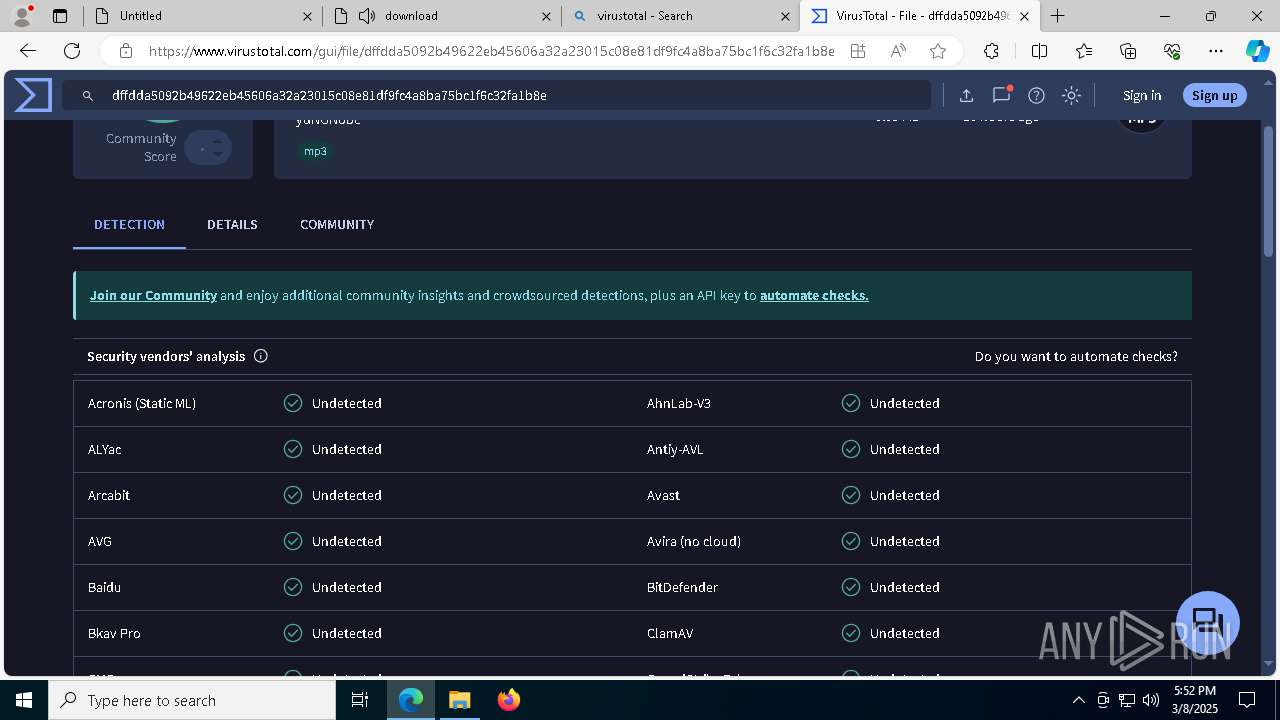Click the ALYac undetected checkmark icon
Image resolution: width=1280 pixels, height=720 pixels.
click(293, 449)
